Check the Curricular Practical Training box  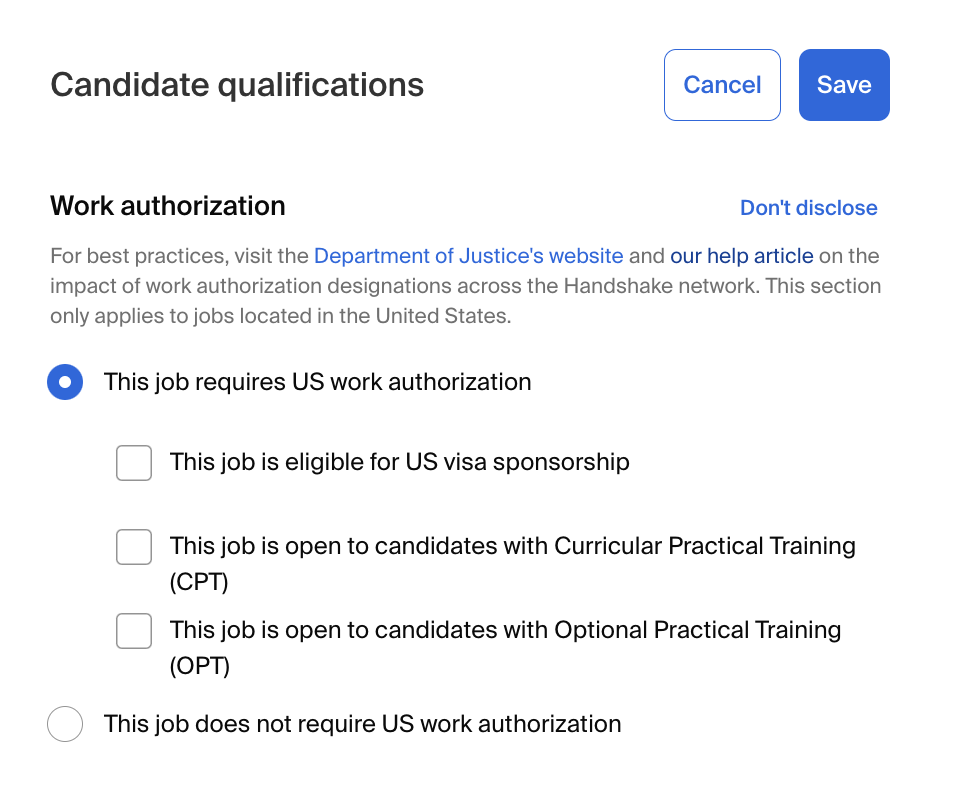tap(134, 547)
